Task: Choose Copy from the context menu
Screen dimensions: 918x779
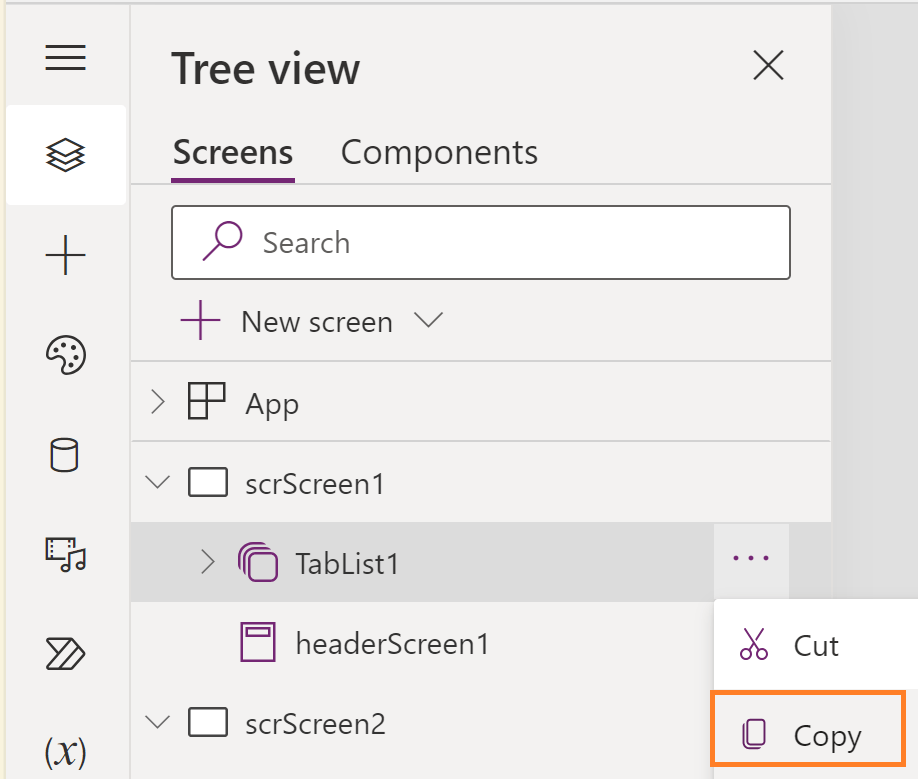Action: [x=807, y=736]
